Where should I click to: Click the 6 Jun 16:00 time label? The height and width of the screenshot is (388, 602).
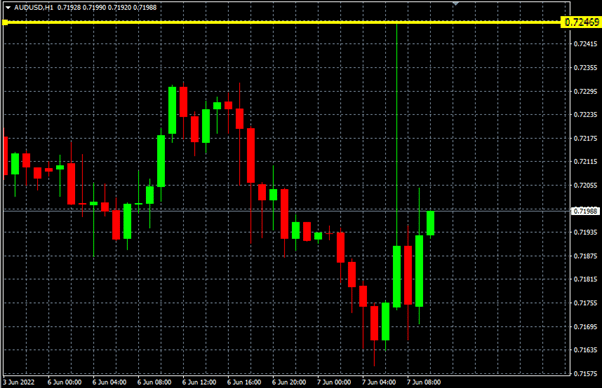point(244,382)
